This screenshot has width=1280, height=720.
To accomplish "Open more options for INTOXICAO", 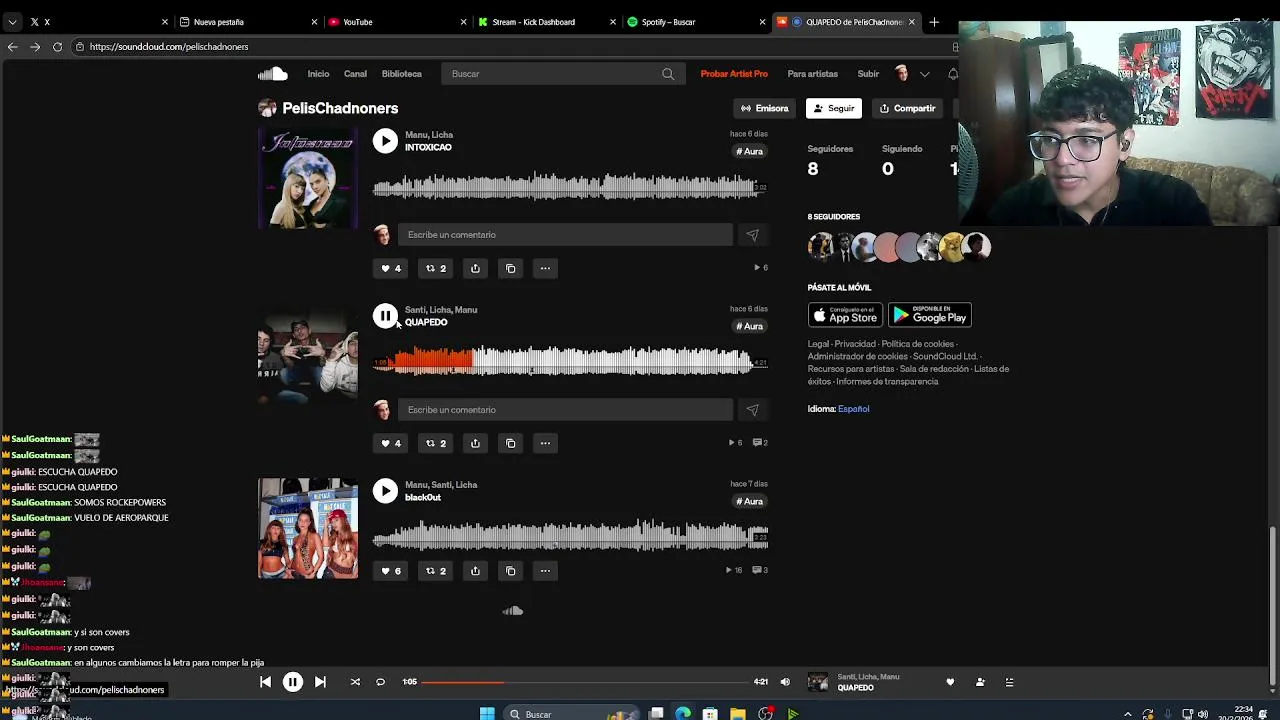I will (x=545, y=268).
